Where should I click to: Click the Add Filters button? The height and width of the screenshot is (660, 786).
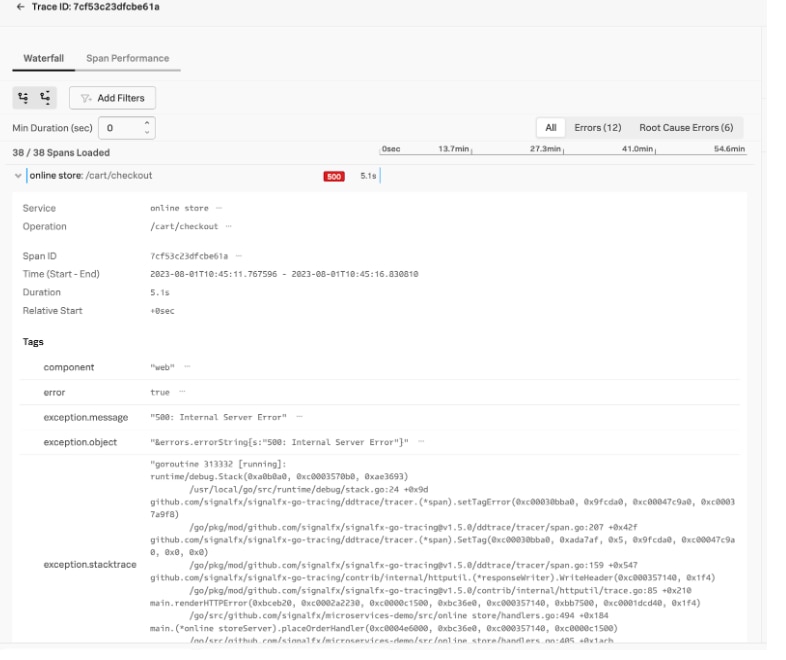[112, 97]
